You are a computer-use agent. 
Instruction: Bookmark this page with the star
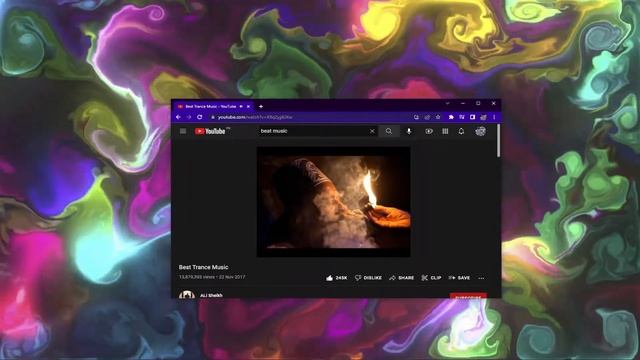tap(438, 117)
